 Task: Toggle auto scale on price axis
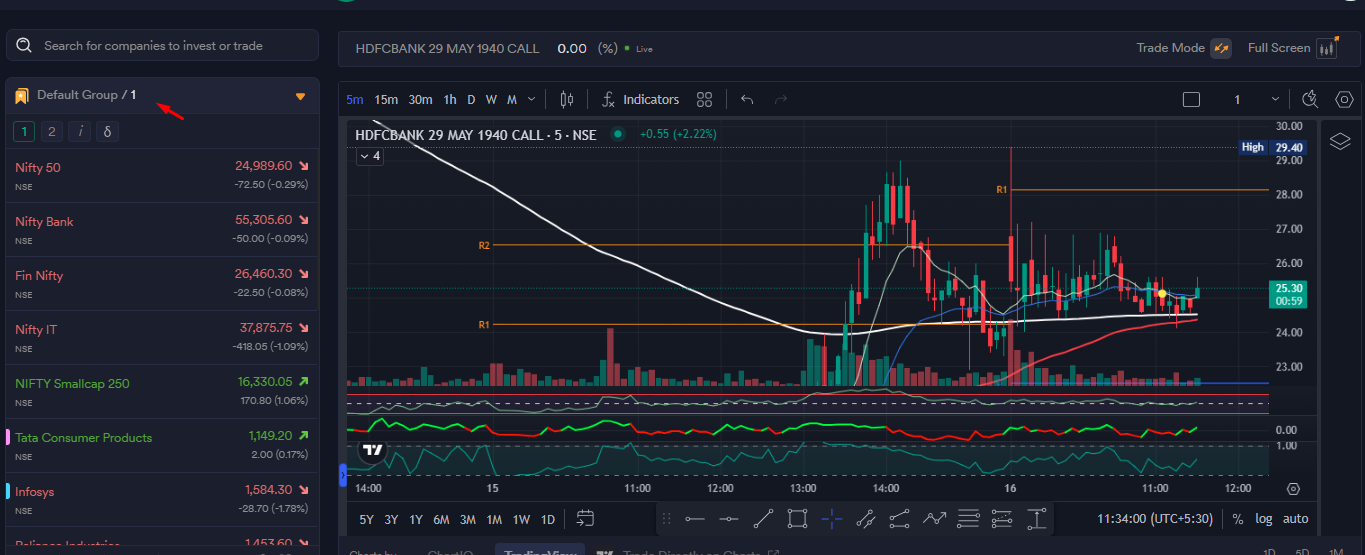[1295, 519]
